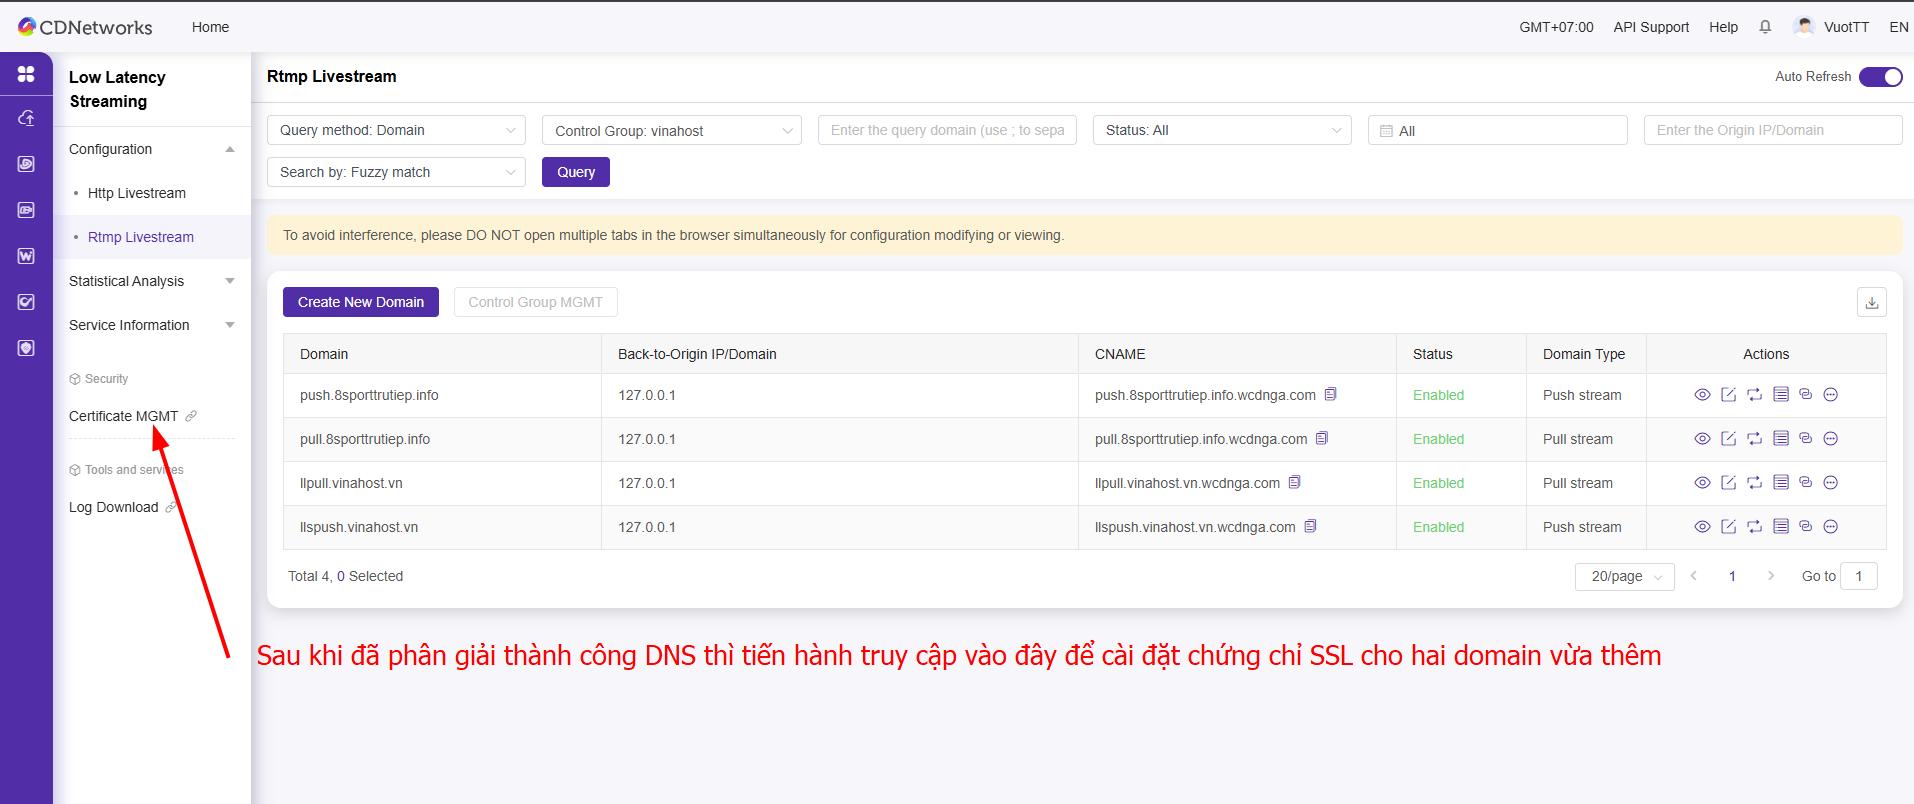This screenshot has width=1914, height=804.
Task: Open the Status All dropdown
Action: click(1221, 130)
